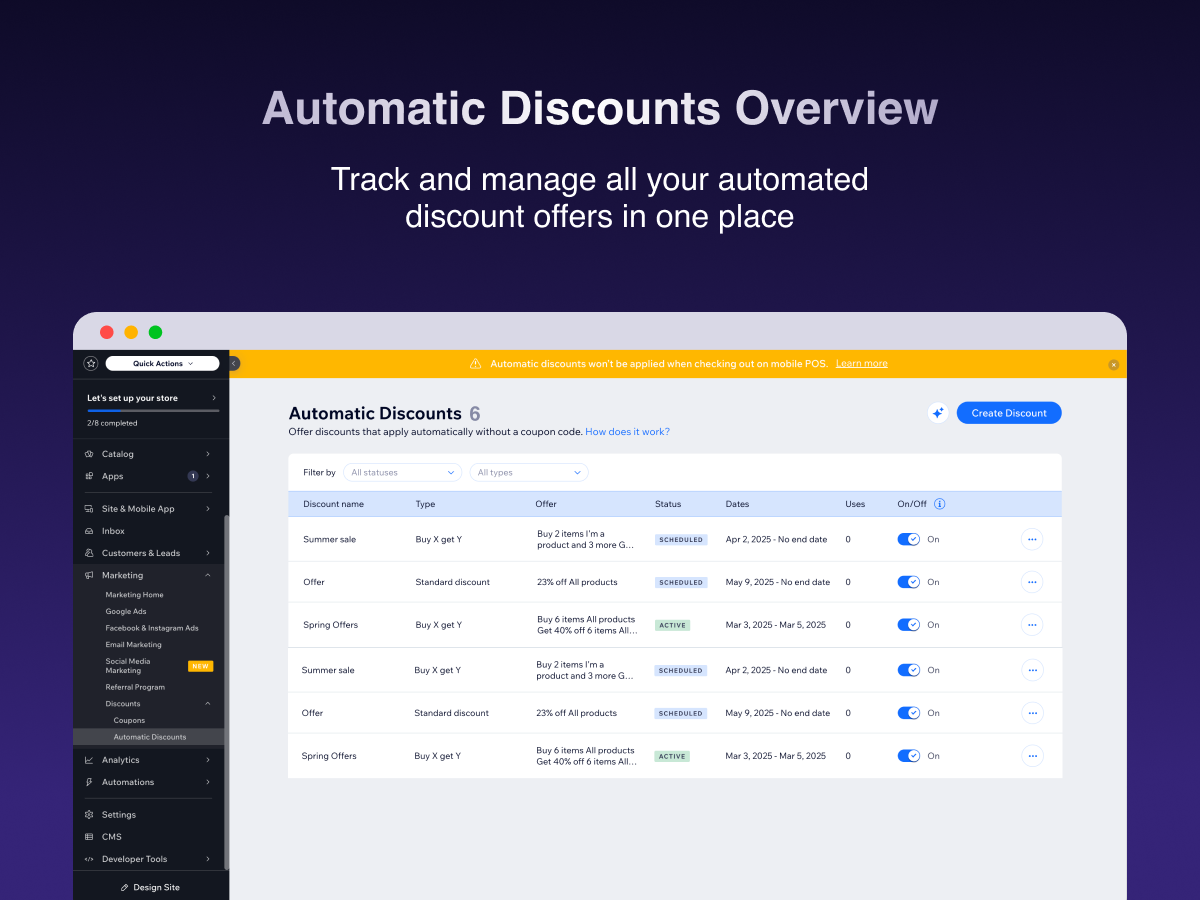Toggle off the first Spring Offers discount
The image size is (1200, 900).
click(x=908, y=625)
